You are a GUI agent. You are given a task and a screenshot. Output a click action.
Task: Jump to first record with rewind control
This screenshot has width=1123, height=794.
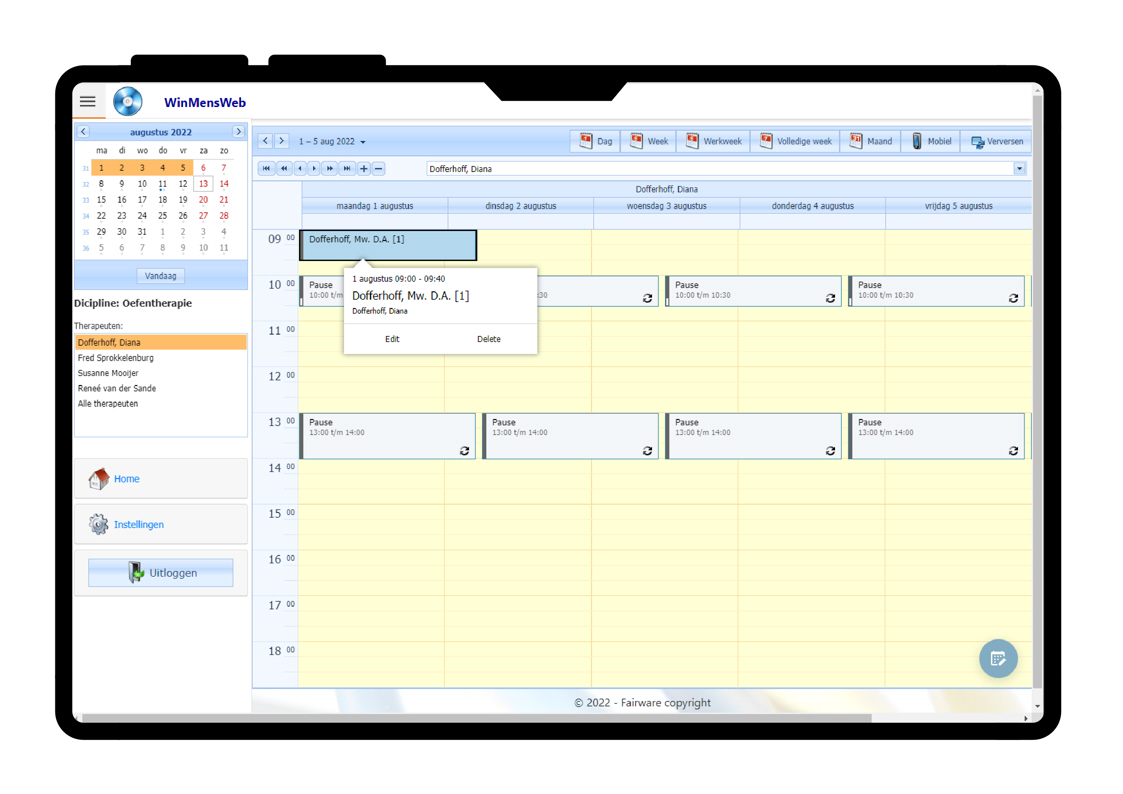[266, 168]
